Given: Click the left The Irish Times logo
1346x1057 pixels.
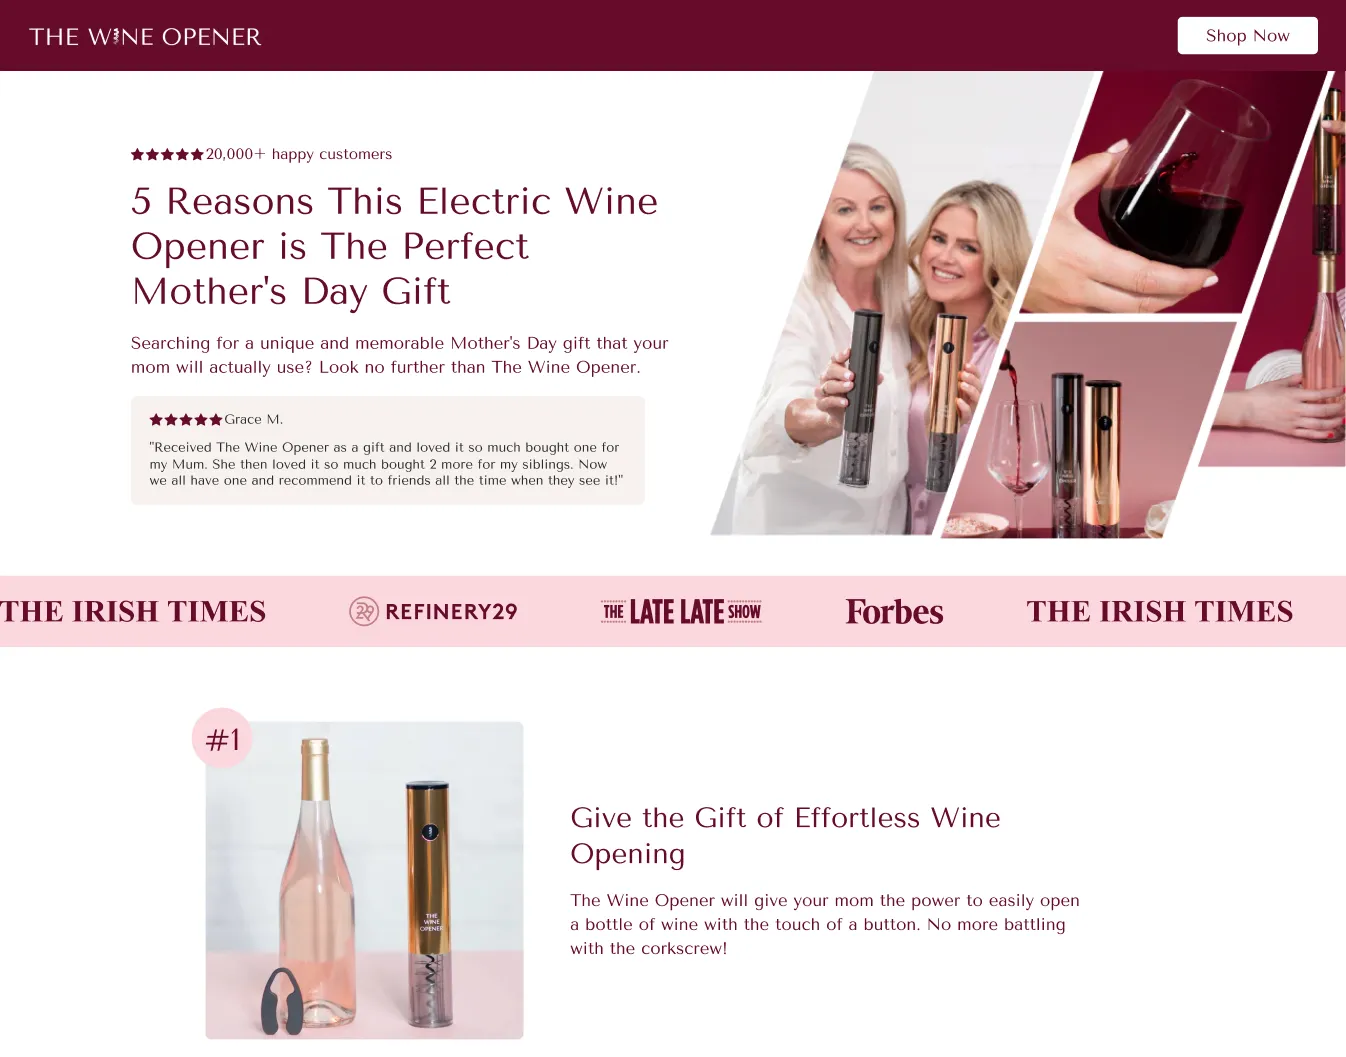Looking at the screenshot, I should (x=132, y=611).
